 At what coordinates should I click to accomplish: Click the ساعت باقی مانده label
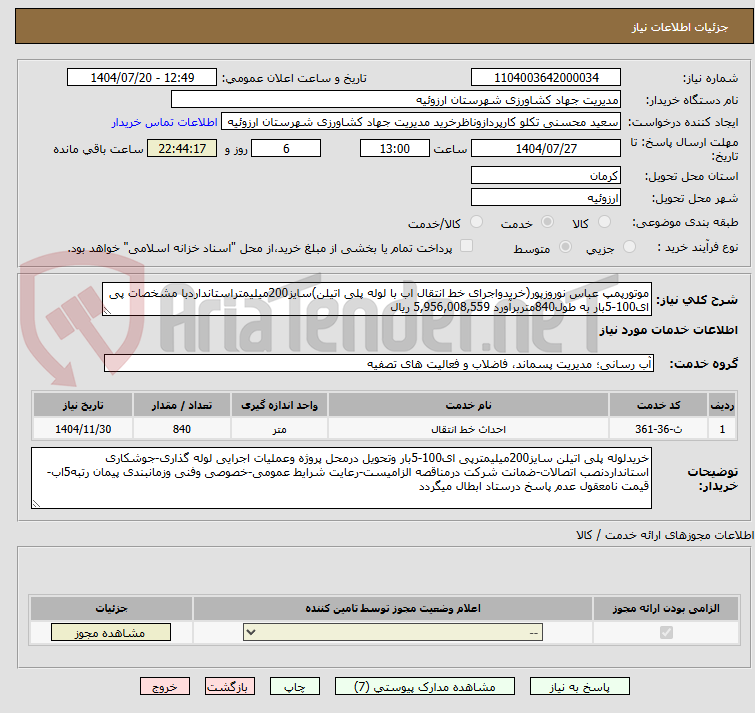[98, 149]
